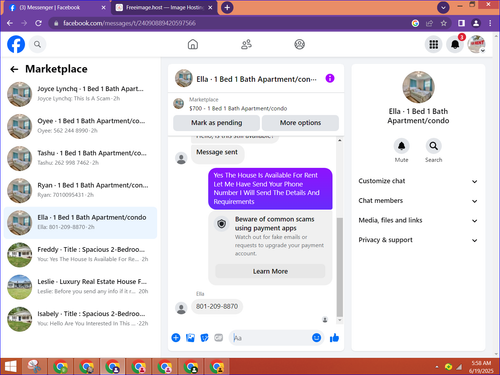Open Windows Start button
The width and height of the screenshot is (500, 375).
pyautogui.click(x=11, y=367)
